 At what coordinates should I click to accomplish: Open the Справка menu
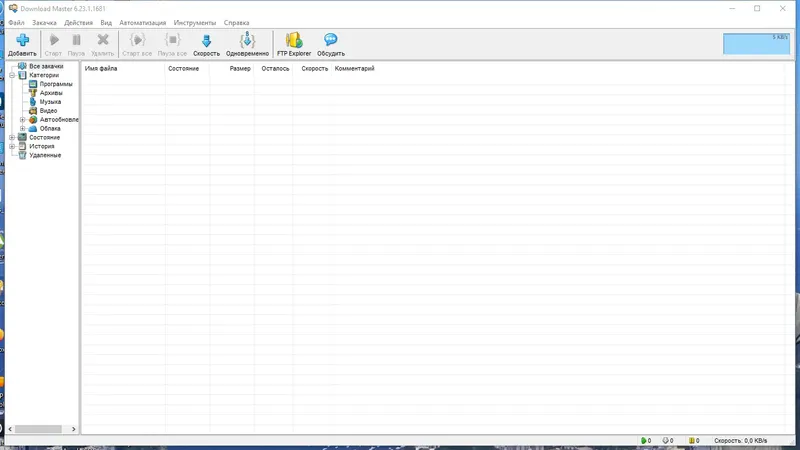(236, 23)
